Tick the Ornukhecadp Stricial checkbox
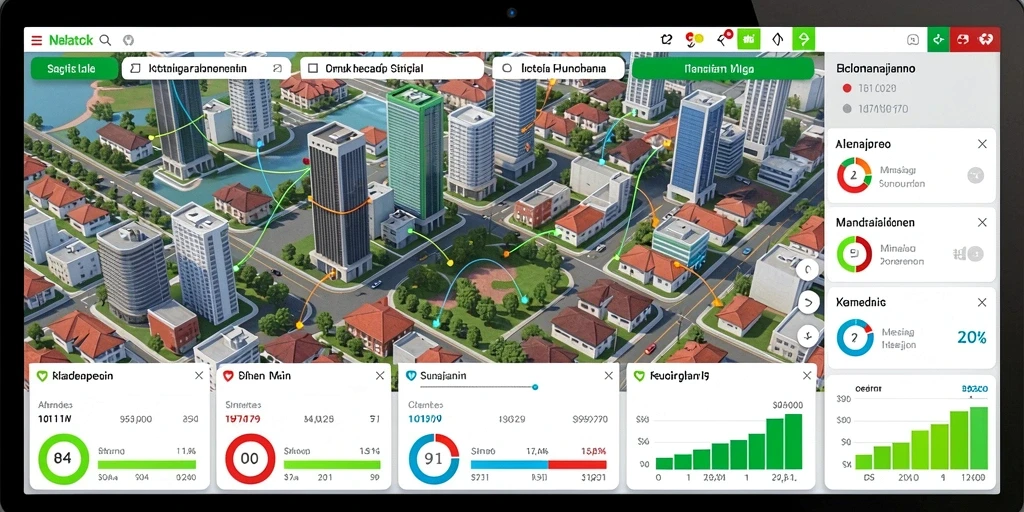The width and height of the screenshot is (1024, 512). coord(312,68)
